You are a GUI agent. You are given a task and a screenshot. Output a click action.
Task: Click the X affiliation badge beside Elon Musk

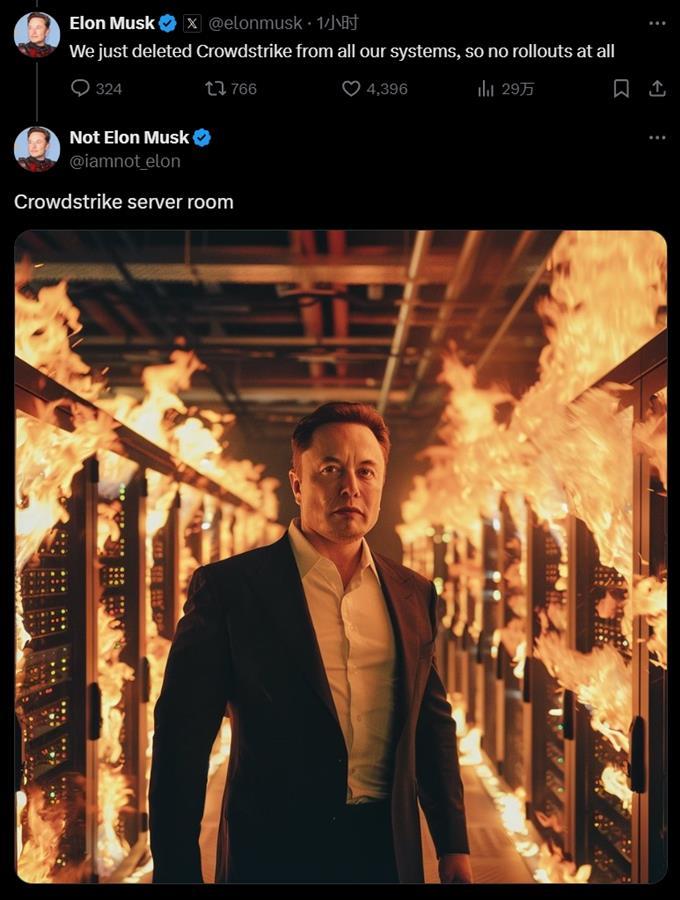[x=193, y=23]
